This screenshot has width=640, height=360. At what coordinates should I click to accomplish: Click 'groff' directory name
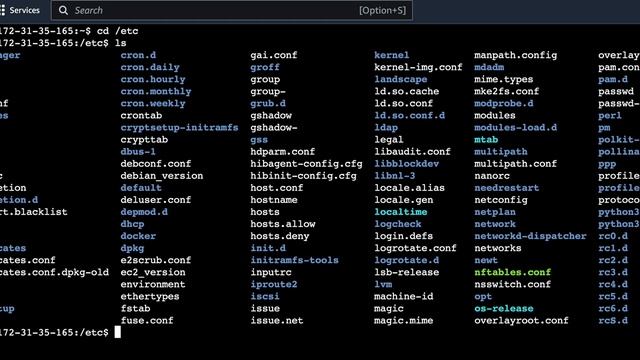click(265, 67)
